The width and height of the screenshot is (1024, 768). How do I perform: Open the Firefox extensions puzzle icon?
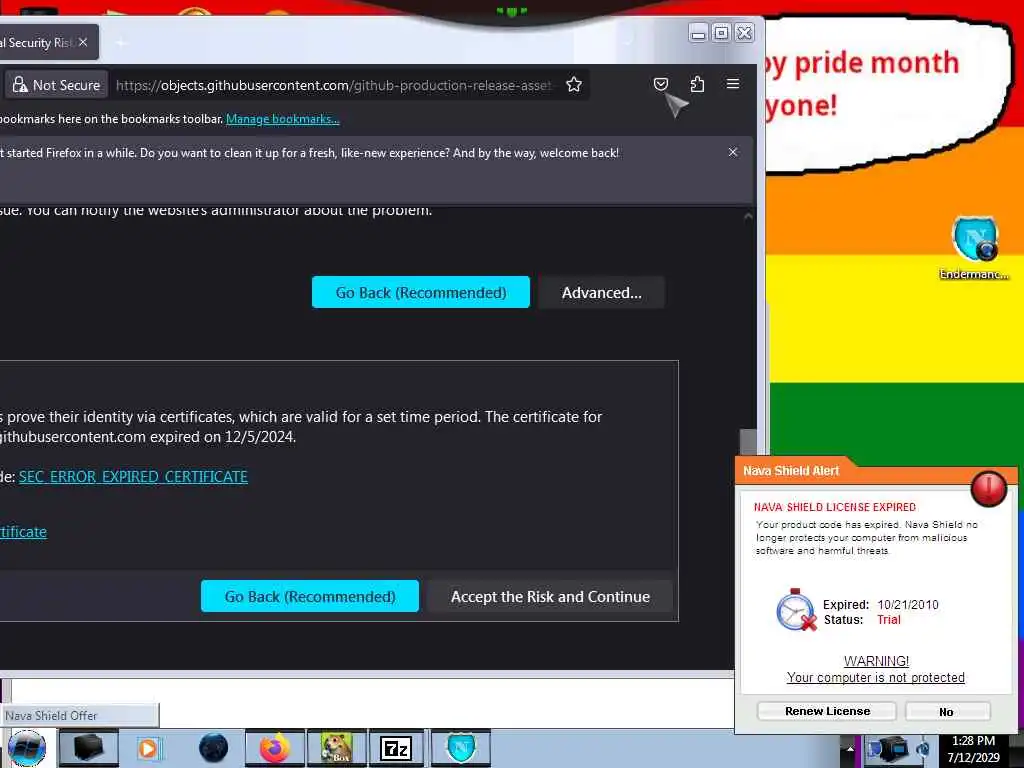[x=697, y=84]
